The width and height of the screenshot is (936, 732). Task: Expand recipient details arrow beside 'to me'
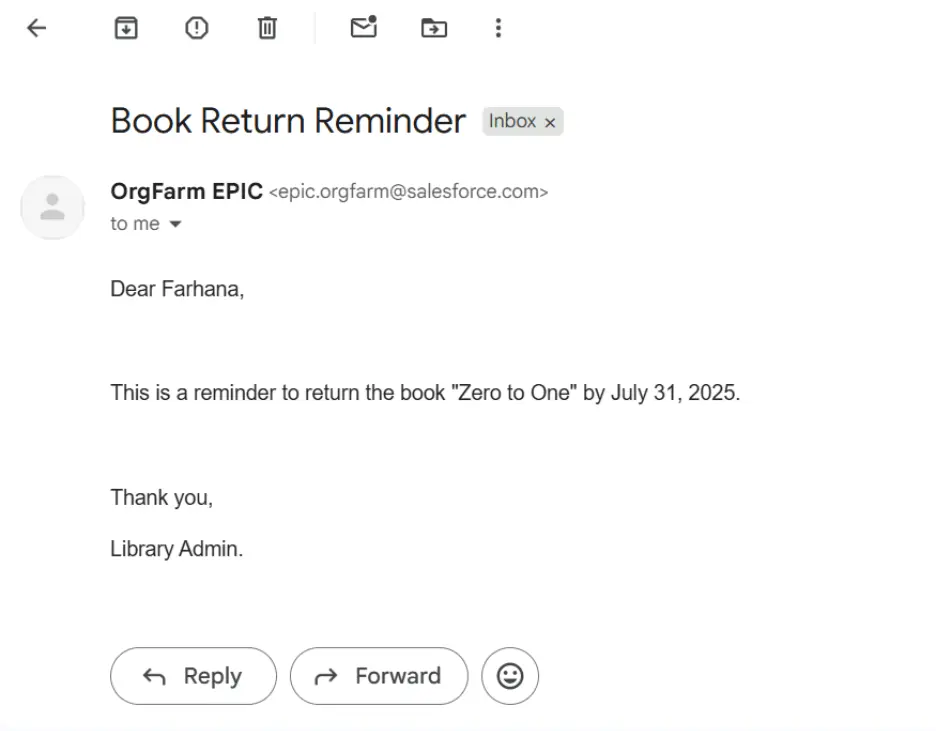click(x=176, y=224)
